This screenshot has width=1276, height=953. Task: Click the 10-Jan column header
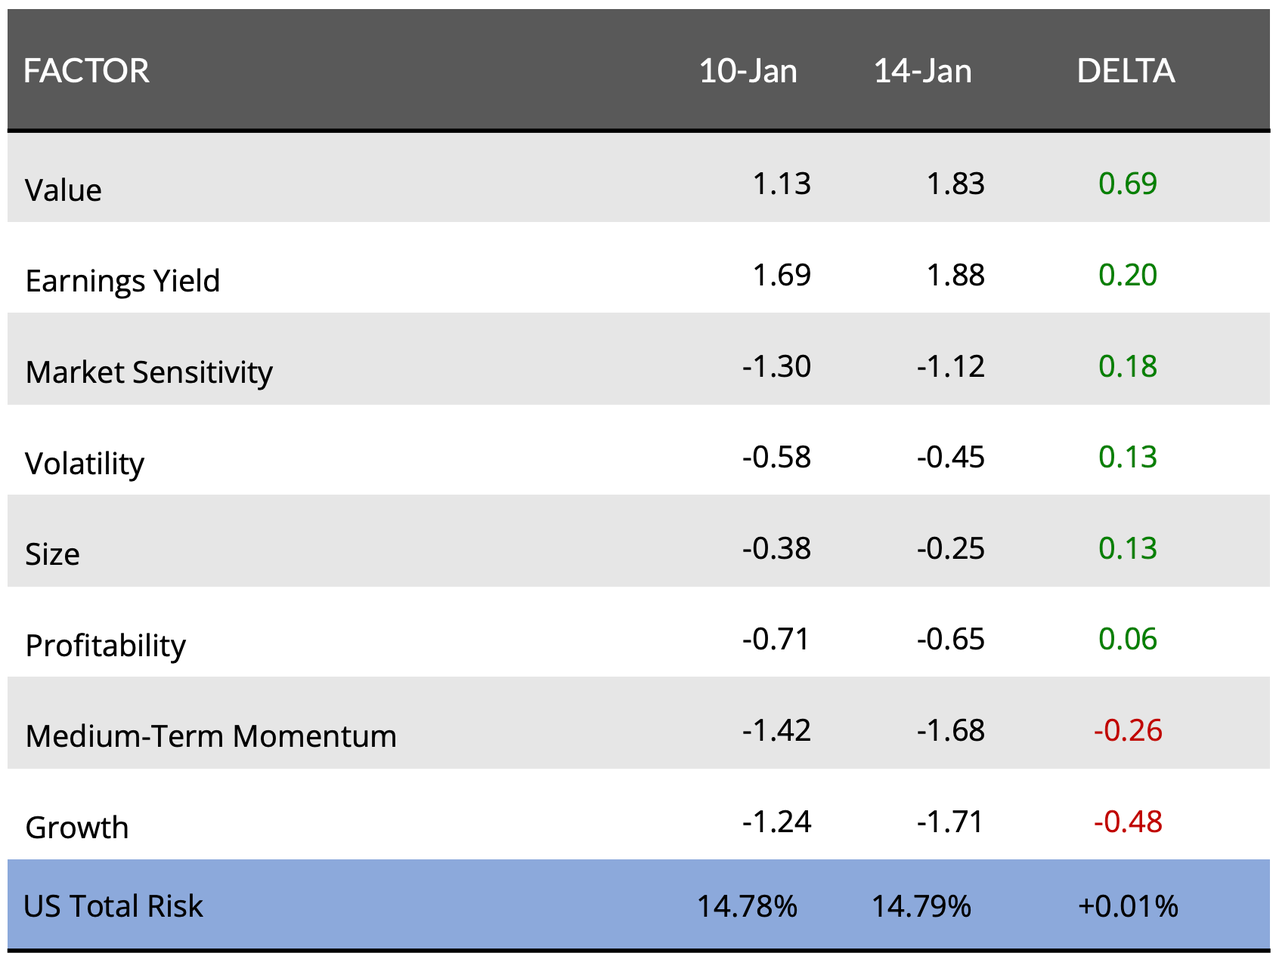(x=747, y=71)
